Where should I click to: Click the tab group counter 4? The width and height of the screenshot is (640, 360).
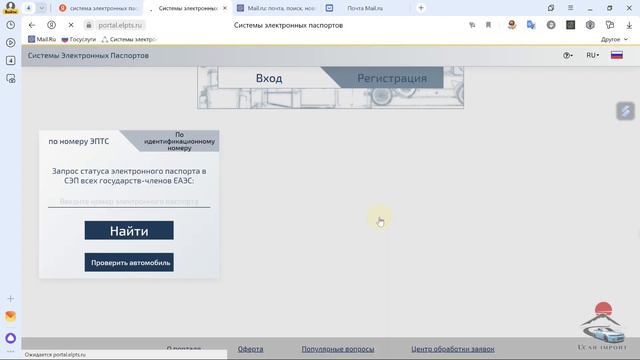click(28, 8)
